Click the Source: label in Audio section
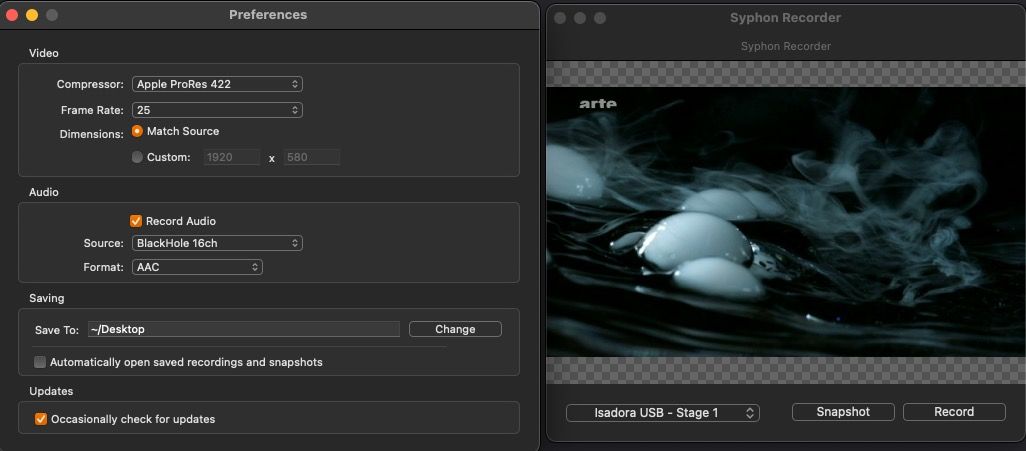Image resolution: width=1026 pixels, height=451 pixels. (x=103, y=243)
